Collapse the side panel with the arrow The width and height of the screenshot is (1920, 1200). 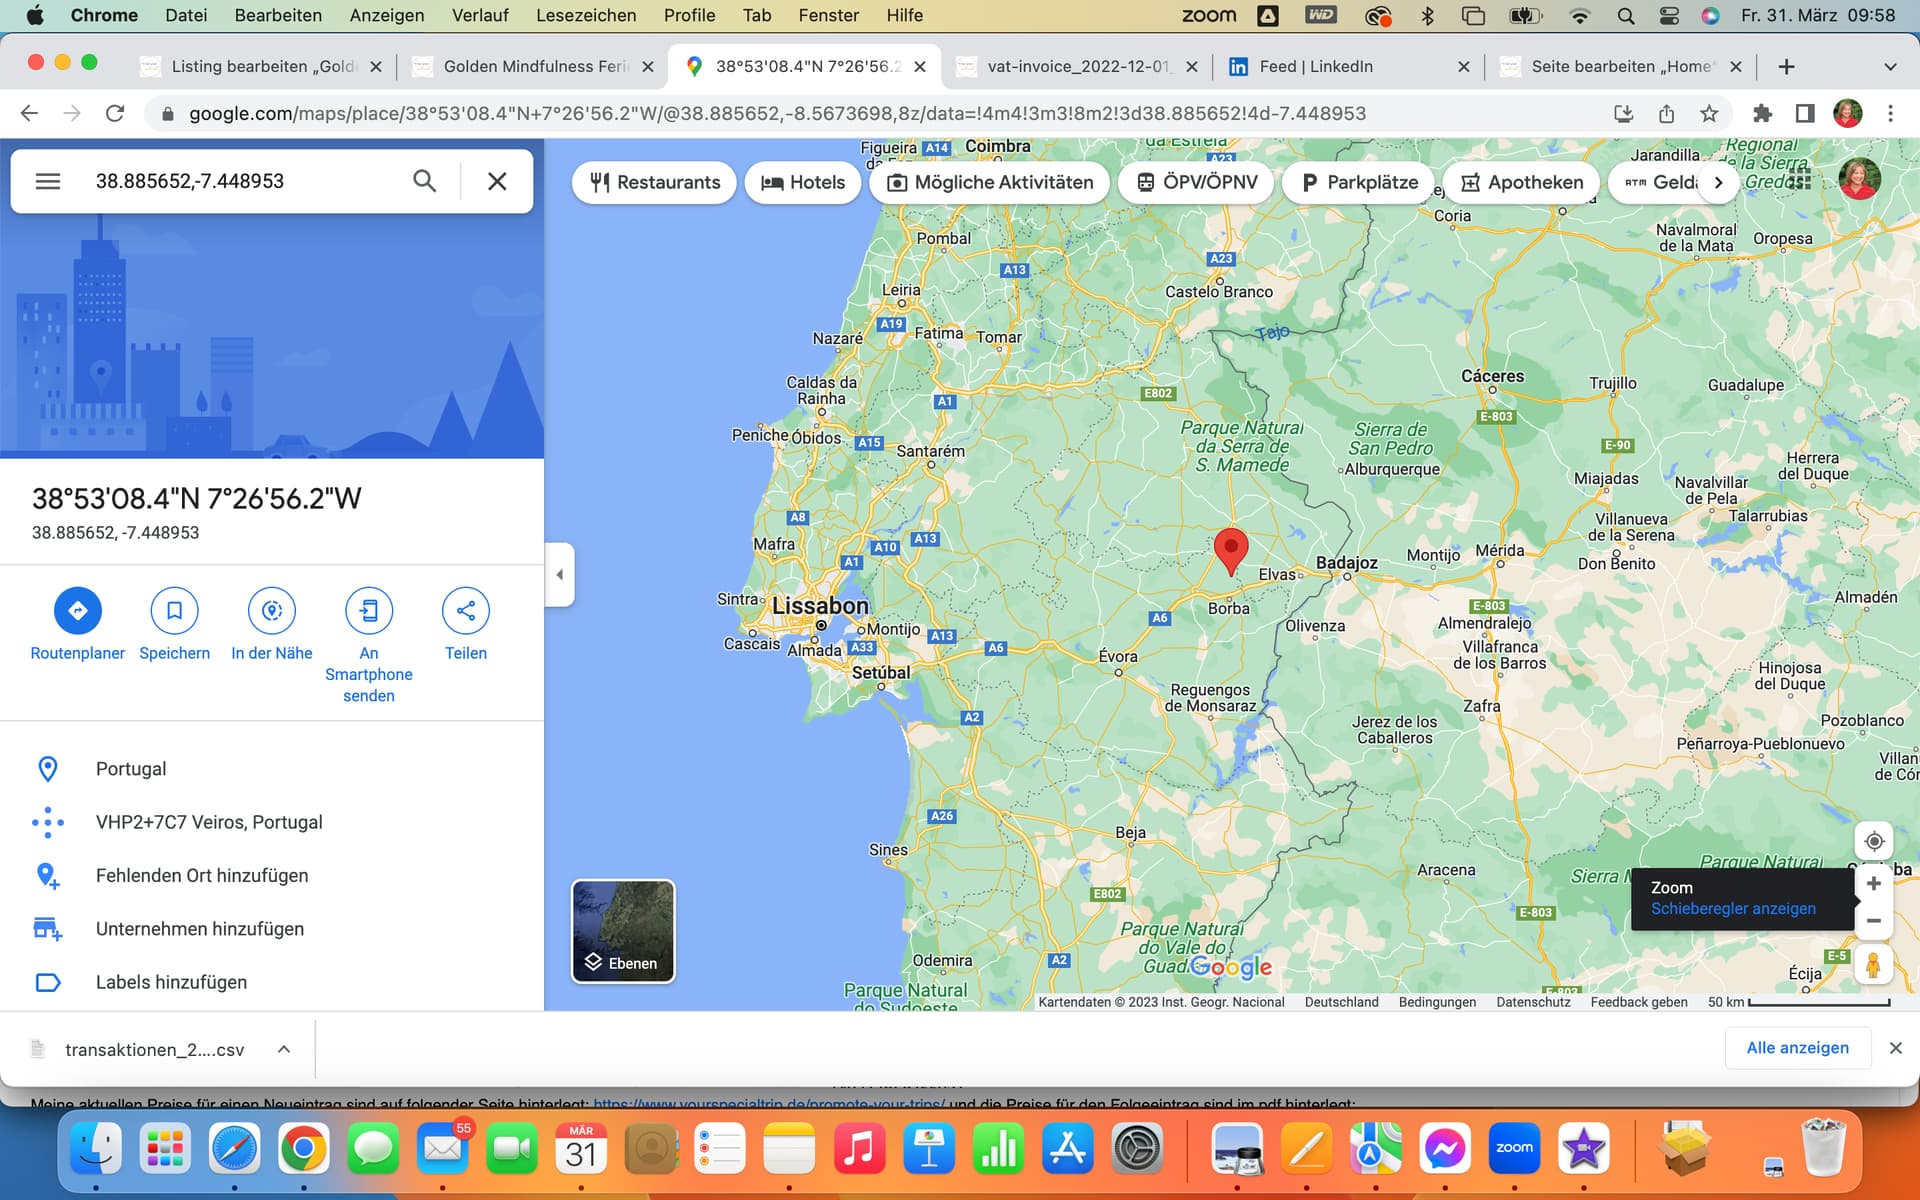pos(560,575)
